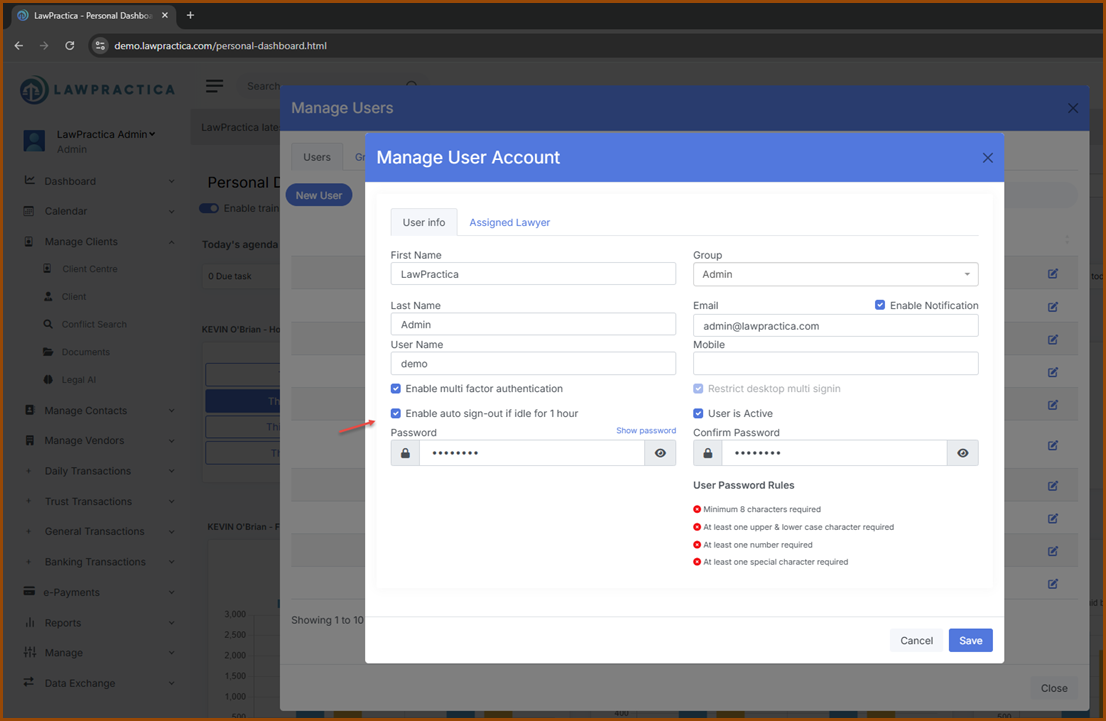Click the e-Payments card icon
Screen dimensions: 1106x721
tap(29, 591)
